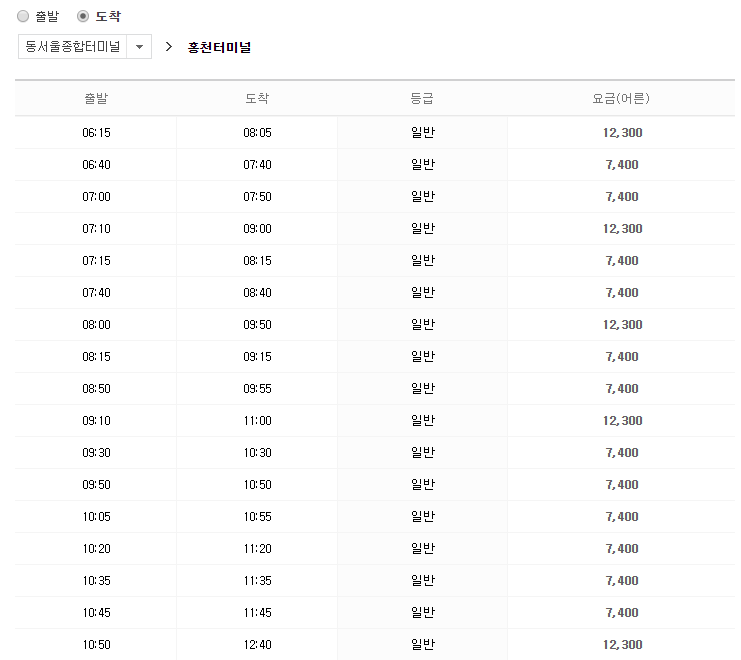Select the 06:15 departure row
Image resolution: width=741 pixels, height=660 pixels.
pyautogui.click(x=96, y=132)
